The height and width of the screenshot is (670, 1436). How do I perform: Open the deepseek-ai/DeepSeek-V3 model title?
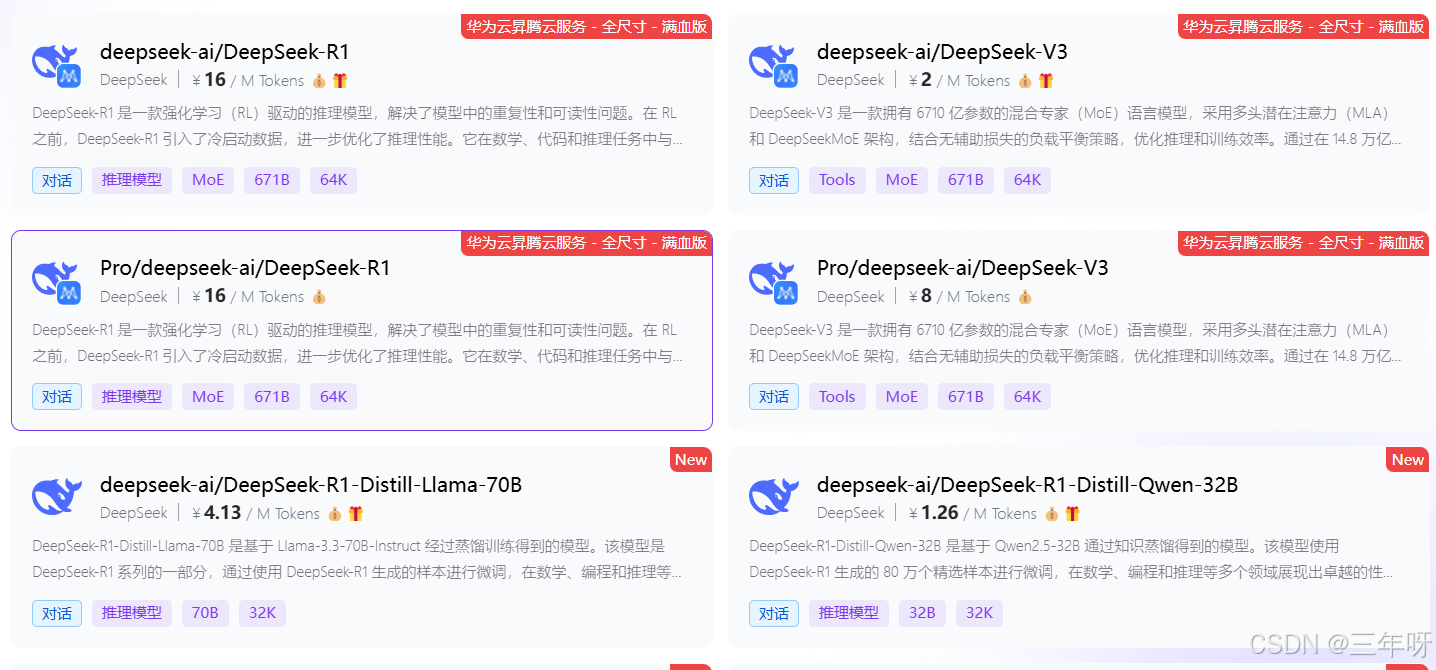(942, 52)
